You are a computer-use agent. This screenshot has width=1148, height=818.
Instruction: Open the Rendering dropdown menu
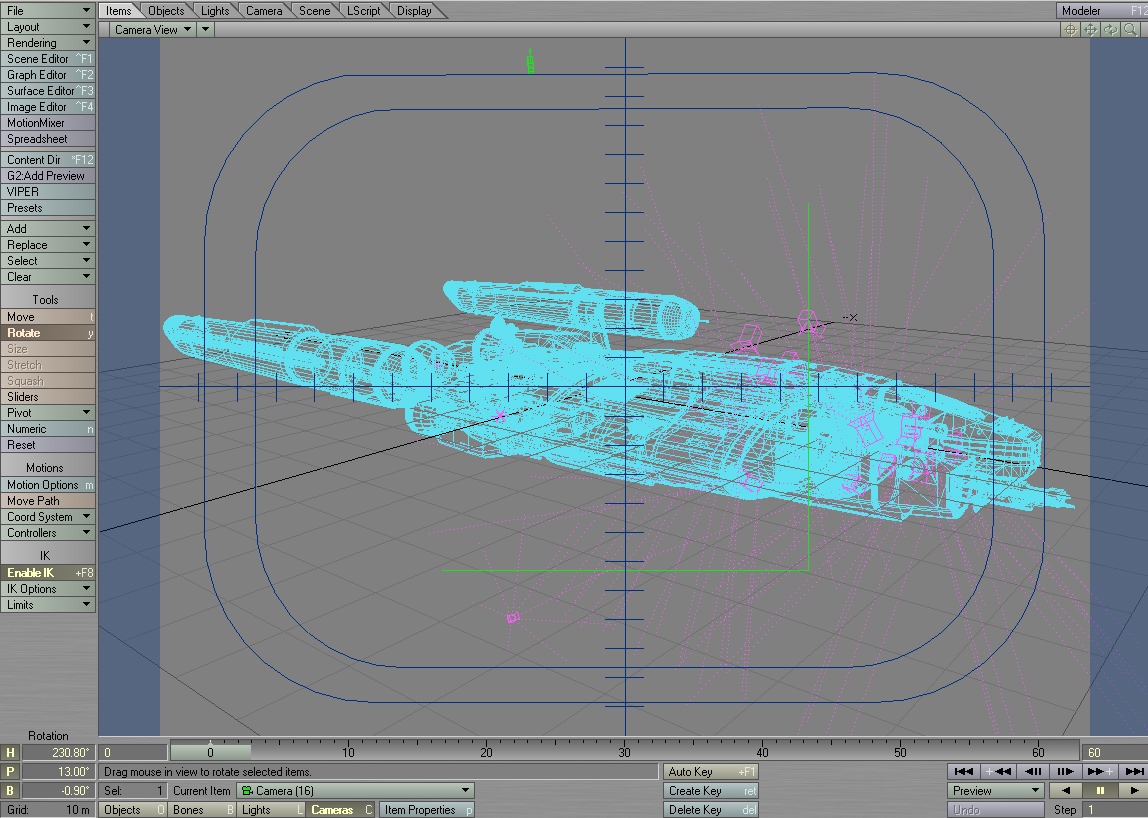[48, 42]
